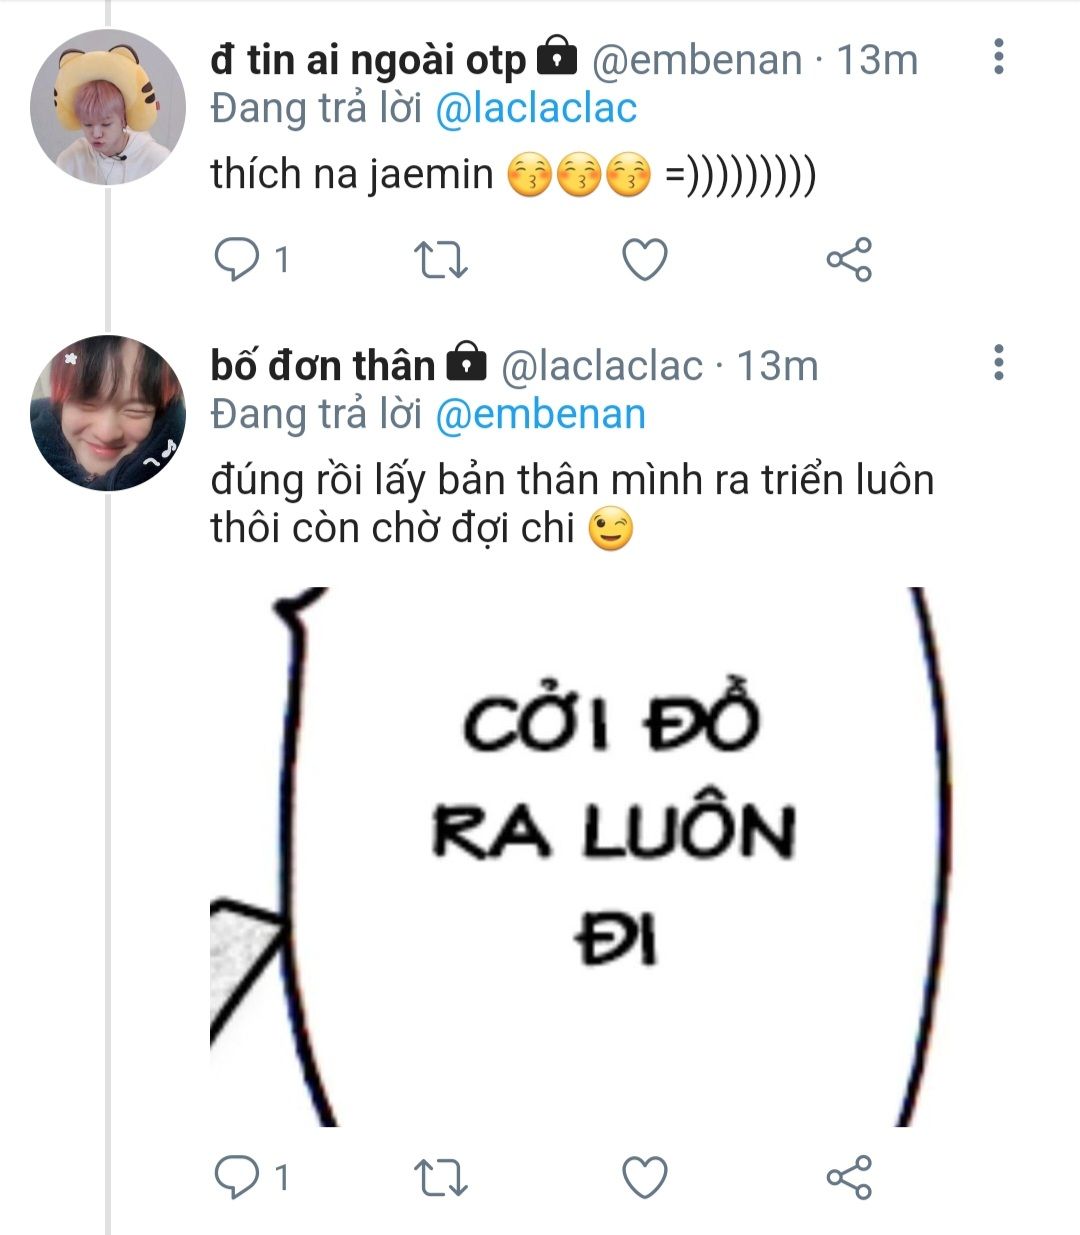Image resolution: width=1080 pixels, height=1235 pixels.
Task: Open more options for the @embenan tweet
Action: [x=998, y=58]
